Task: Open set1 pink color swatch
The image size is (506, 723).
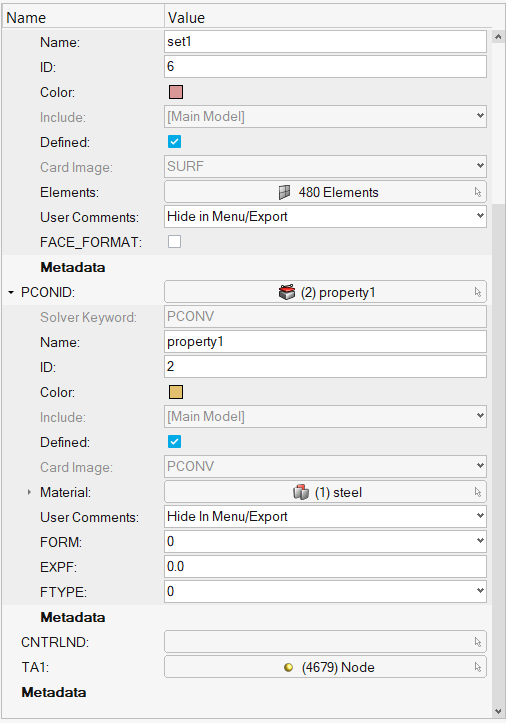Action: [176, 92]
